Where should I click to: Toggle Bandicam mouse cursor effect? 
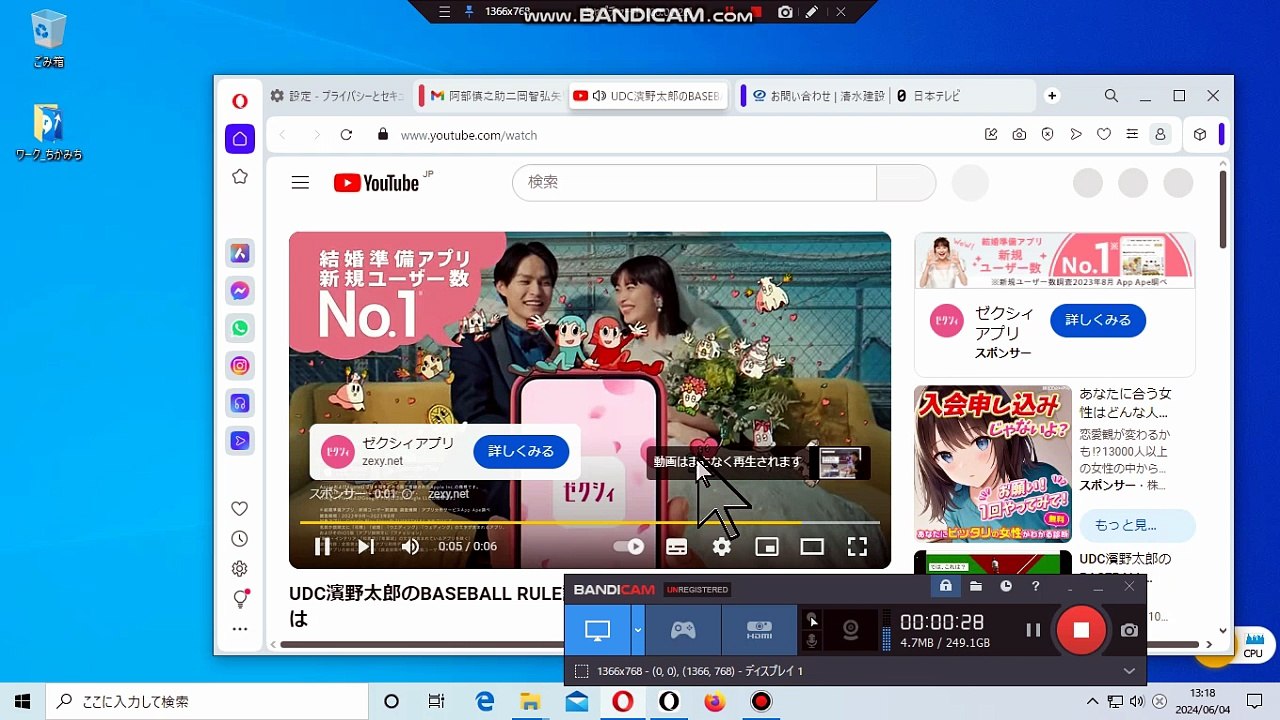(x=812, y=620)
